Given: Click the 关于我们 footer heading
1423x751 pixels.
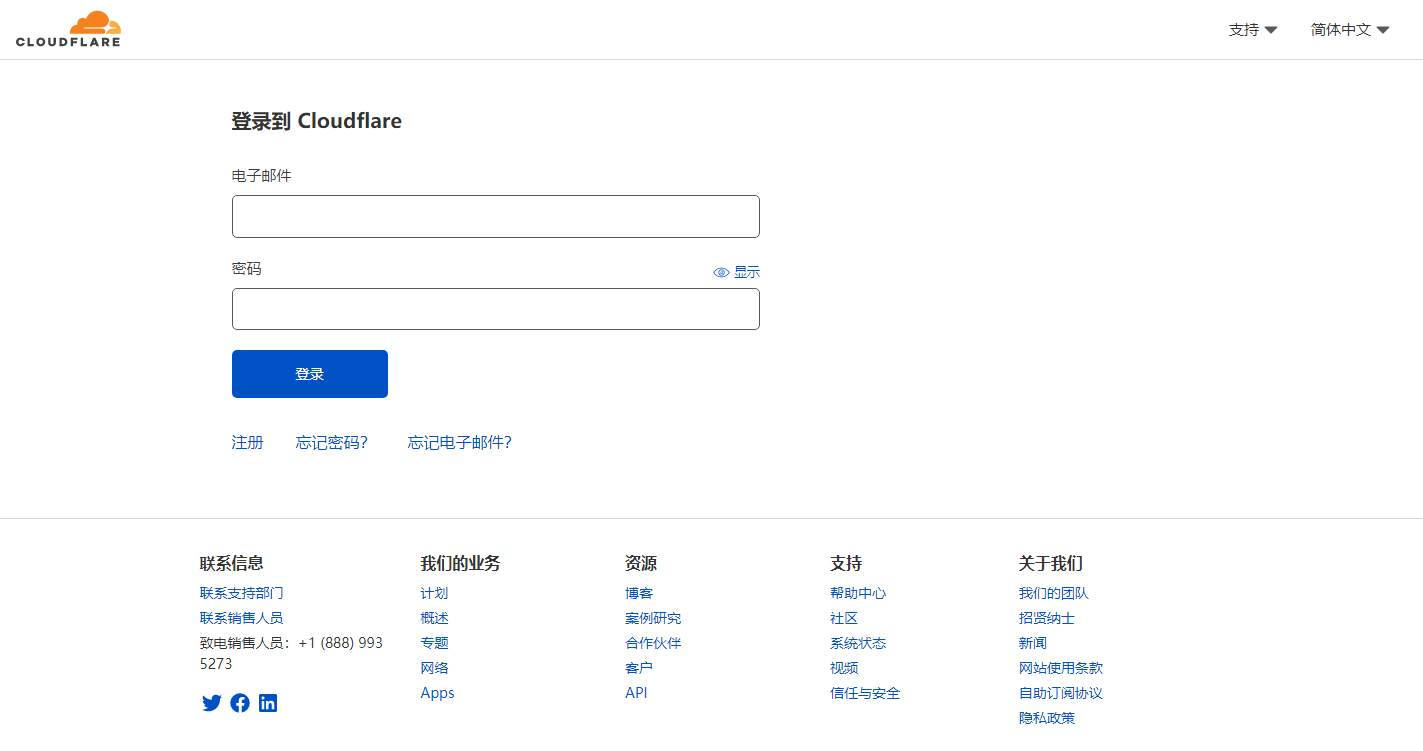Looking at the screenshot, I should tap(1051, 563).
